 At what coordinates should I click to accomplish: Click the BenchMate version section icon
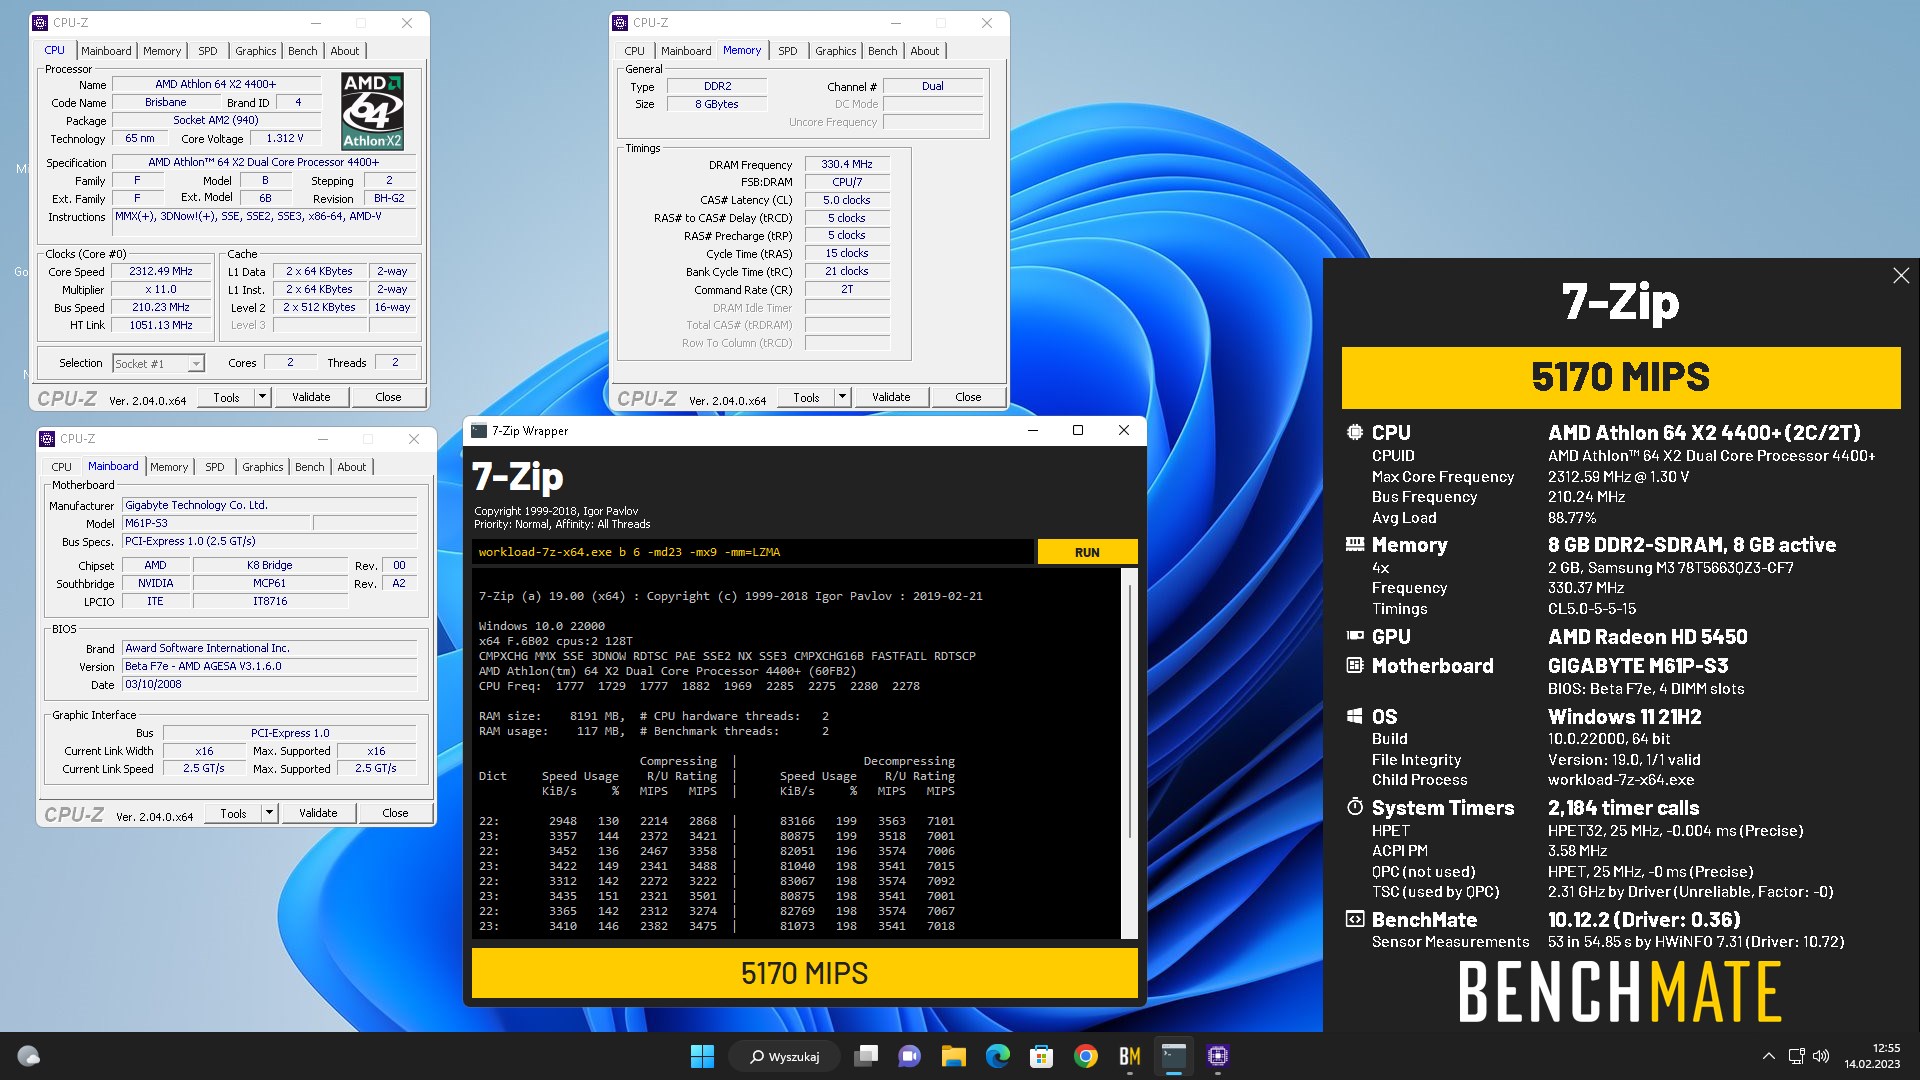tap(1355, 920)
